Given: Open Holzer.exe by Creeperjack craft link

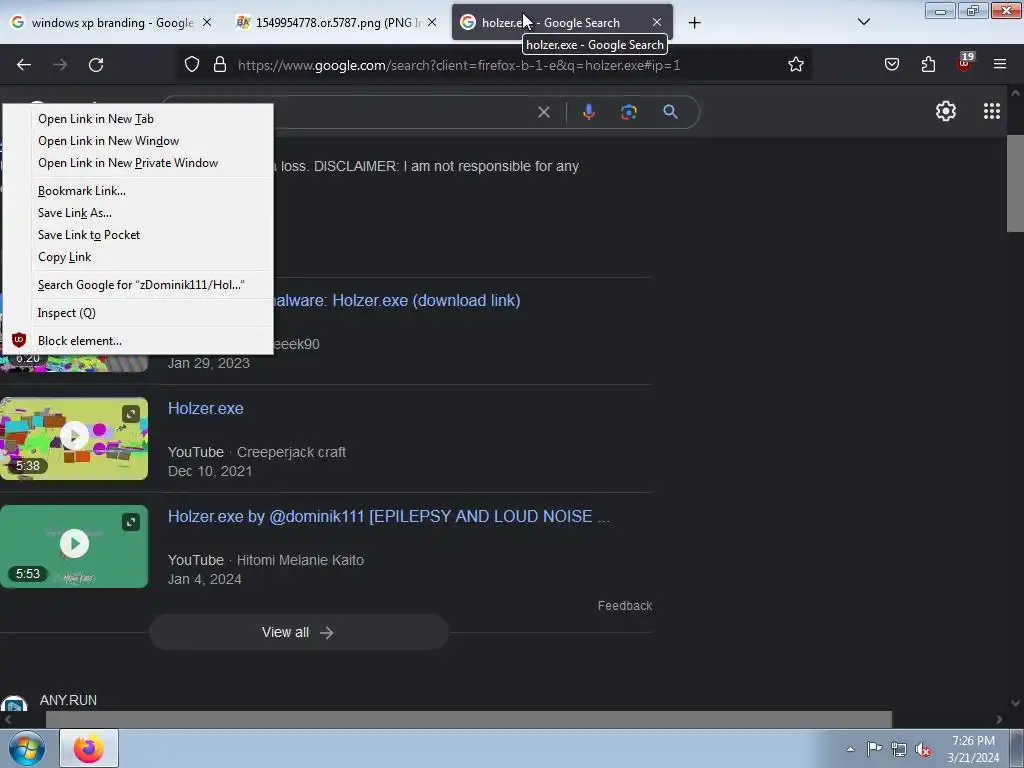Looking at the screenshot, I should tap(206, 408).
